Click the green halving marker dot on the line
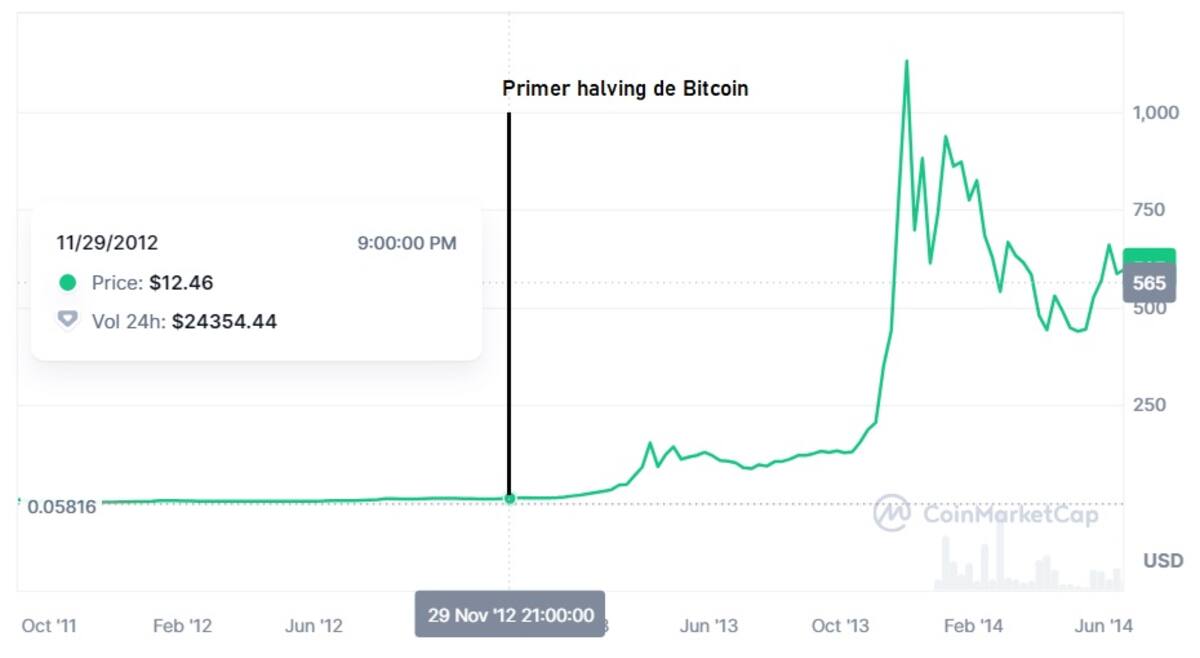1200x658 pixels. click(509, 498)
